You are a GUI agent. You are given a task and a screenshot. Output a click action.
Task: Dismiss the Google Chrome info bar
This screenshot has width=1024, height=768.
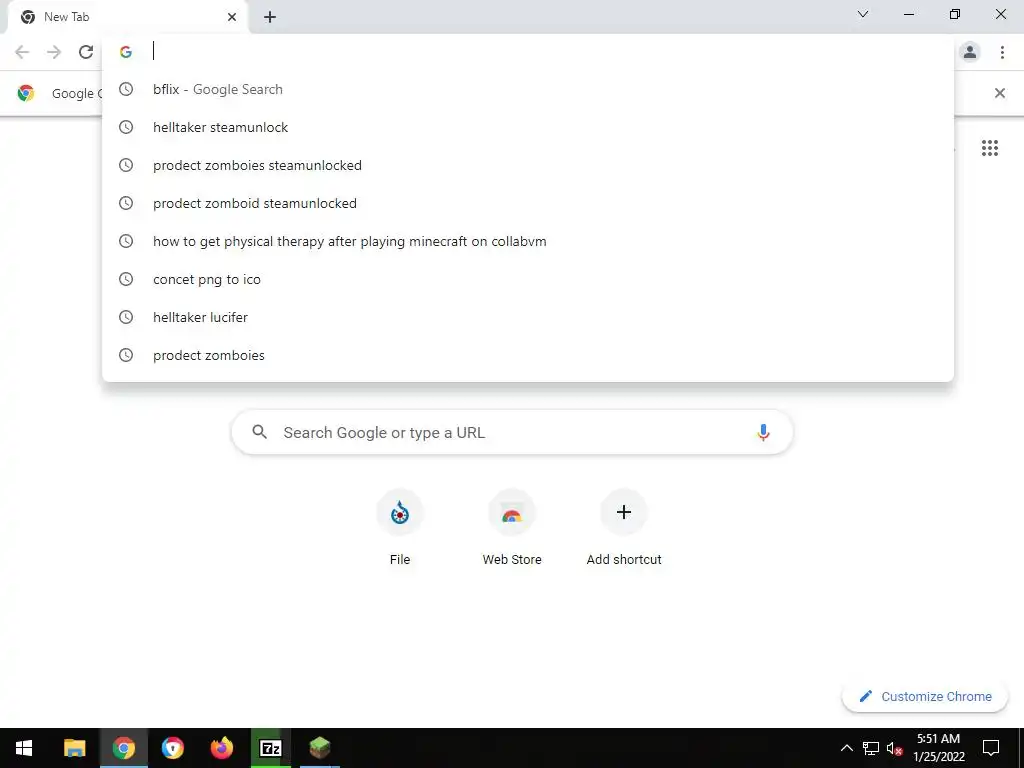click(x=999, y=93)
